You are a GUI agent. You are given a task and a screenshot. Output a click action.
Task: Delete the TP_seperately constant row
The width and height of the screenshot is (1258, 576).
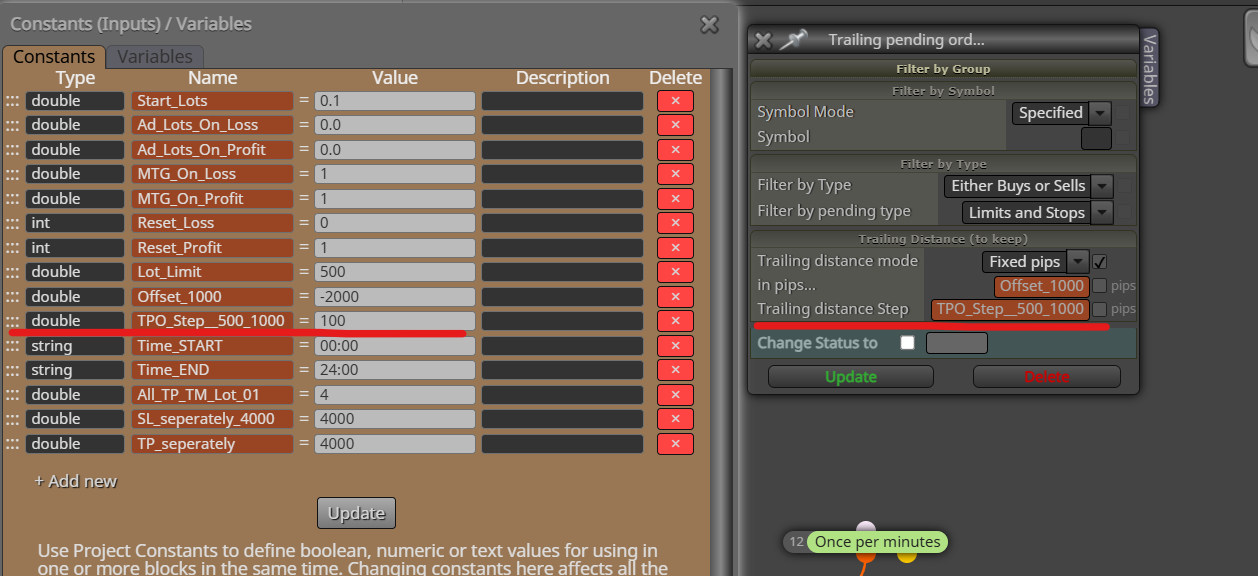[x=675, y=444]
